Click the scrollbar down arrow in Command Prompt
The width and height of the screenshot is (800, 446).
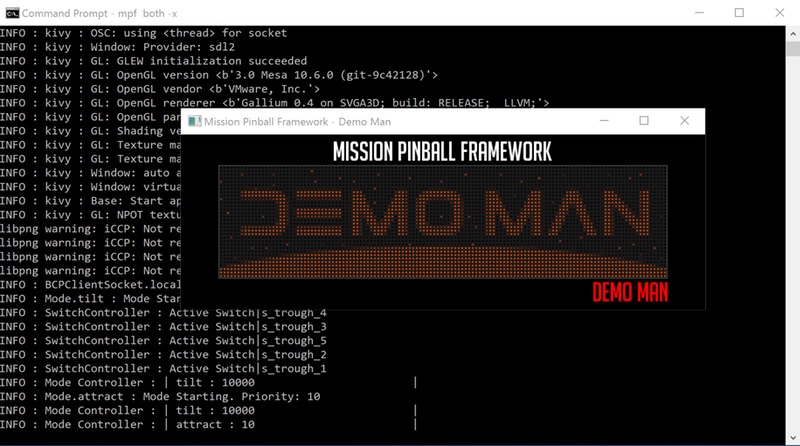tap(791, 438)
